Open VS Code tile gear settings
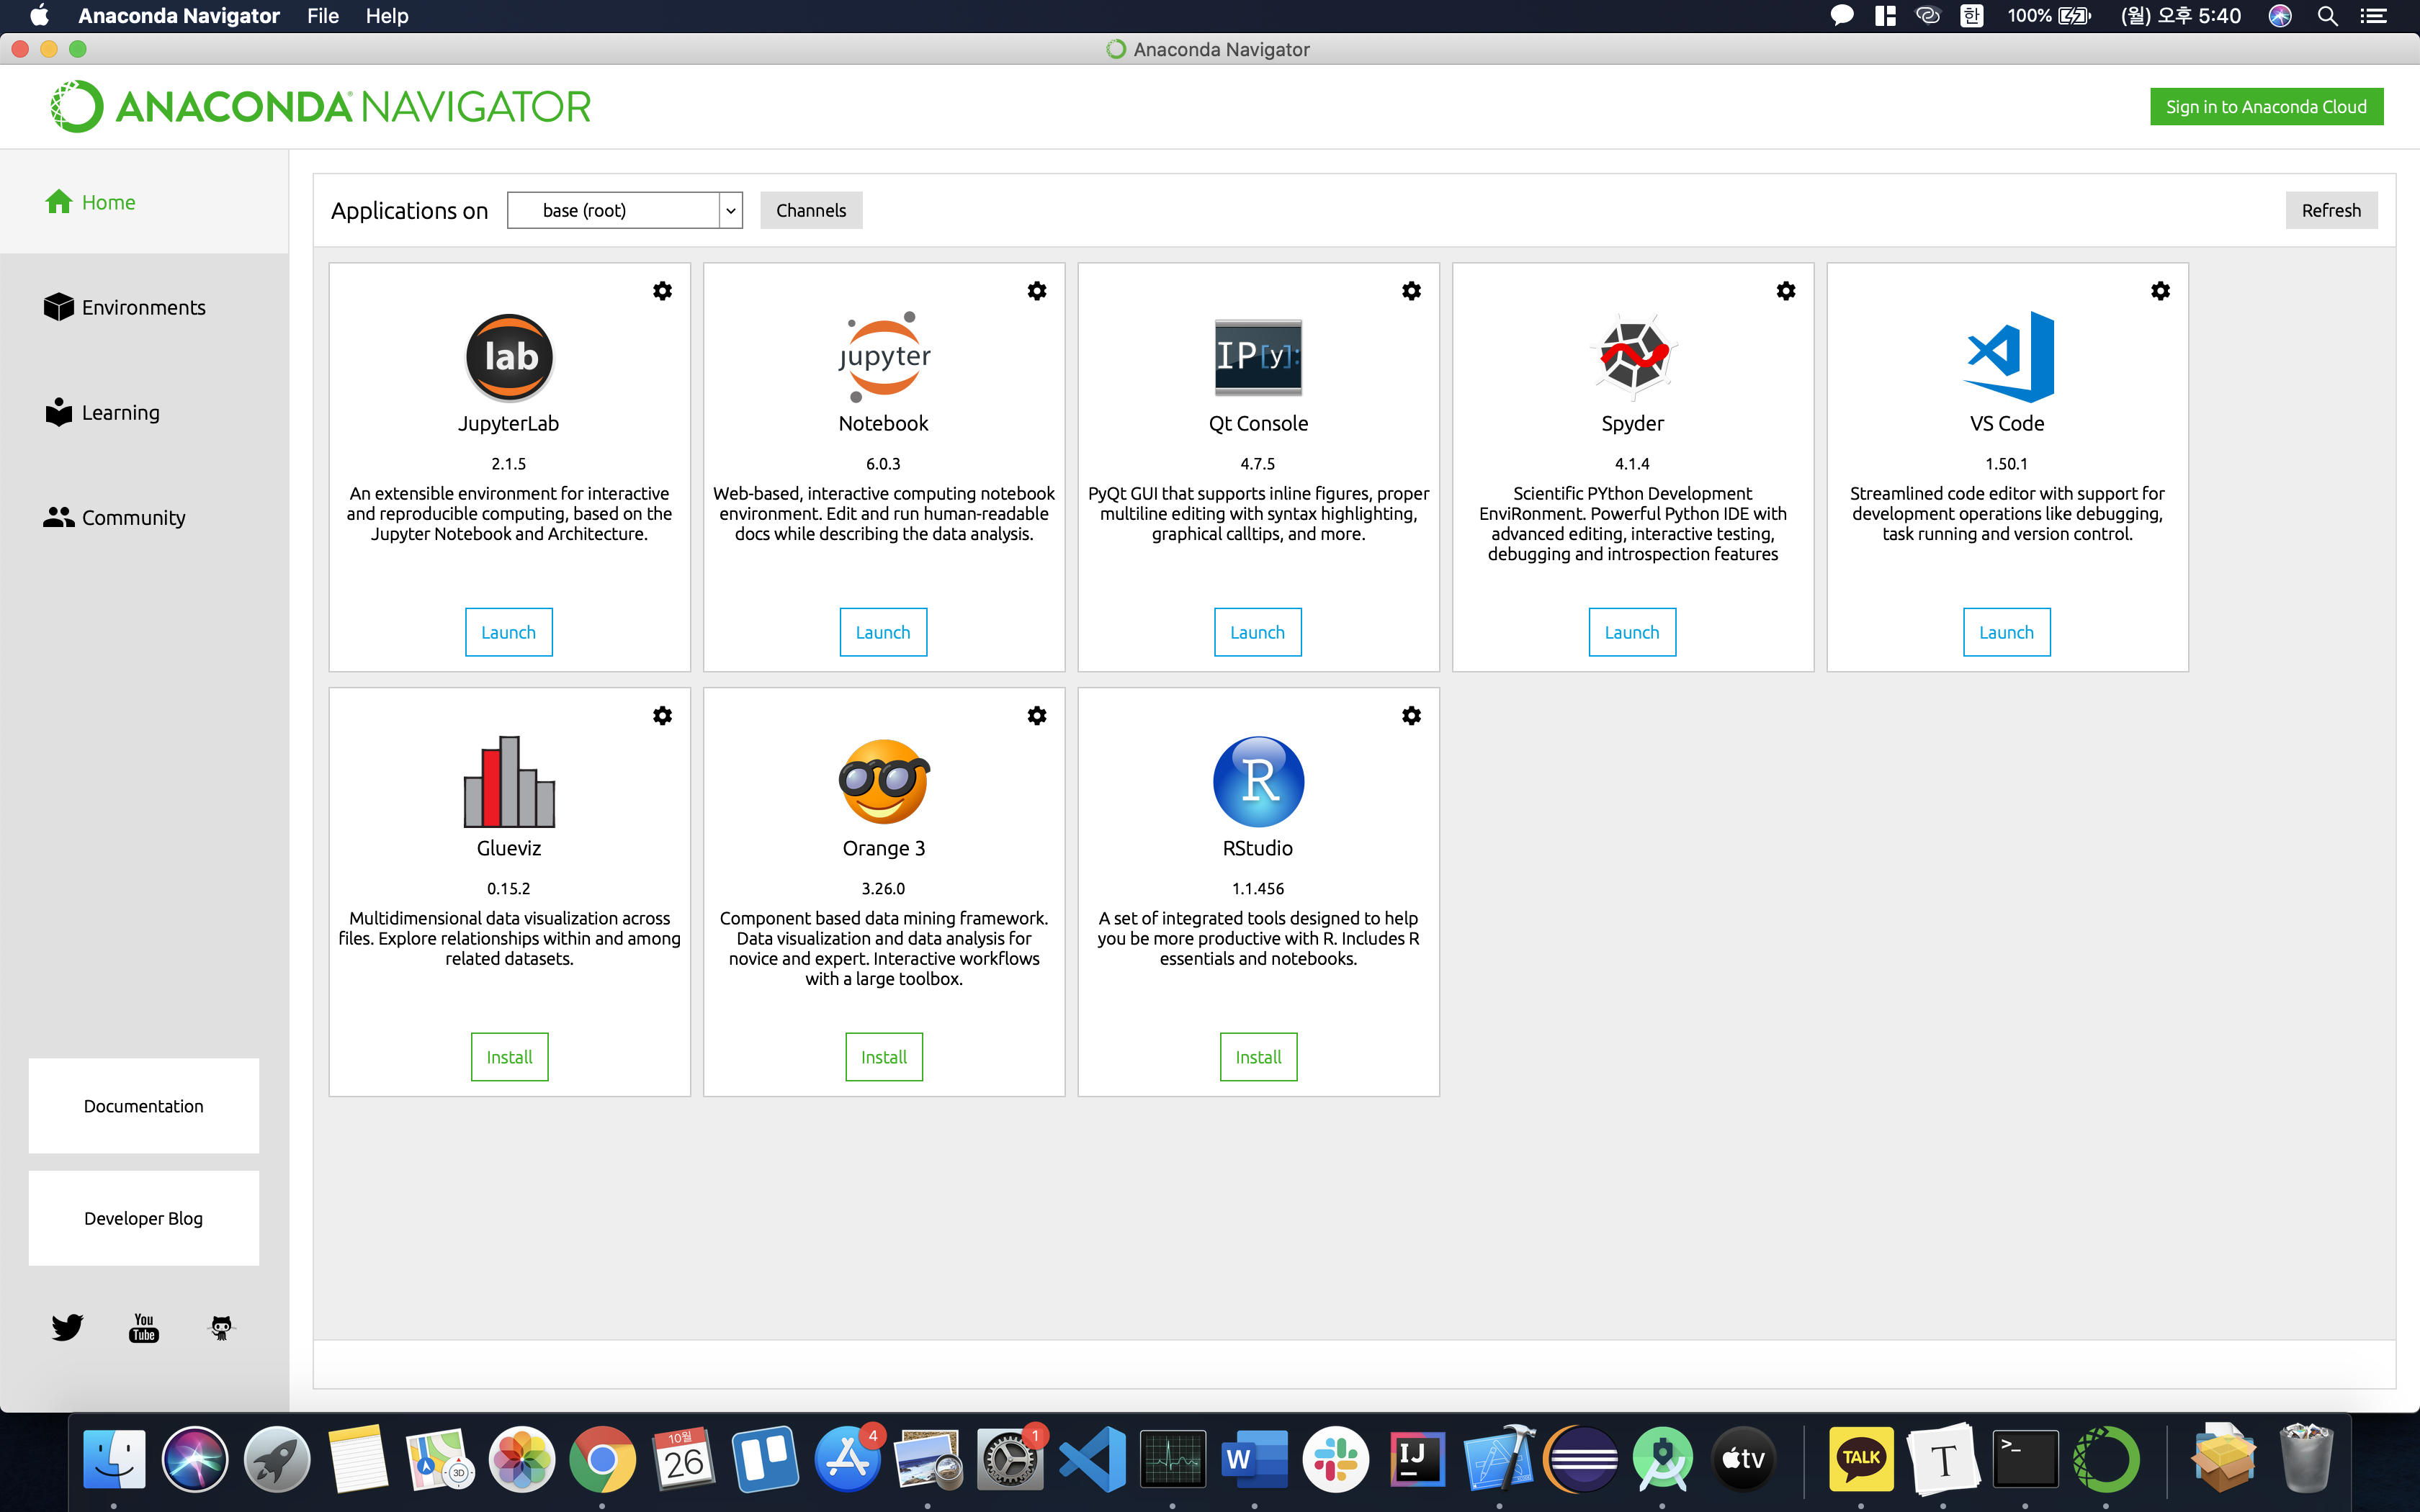The image size is (2420, 1512). (x=2160, y=291)
